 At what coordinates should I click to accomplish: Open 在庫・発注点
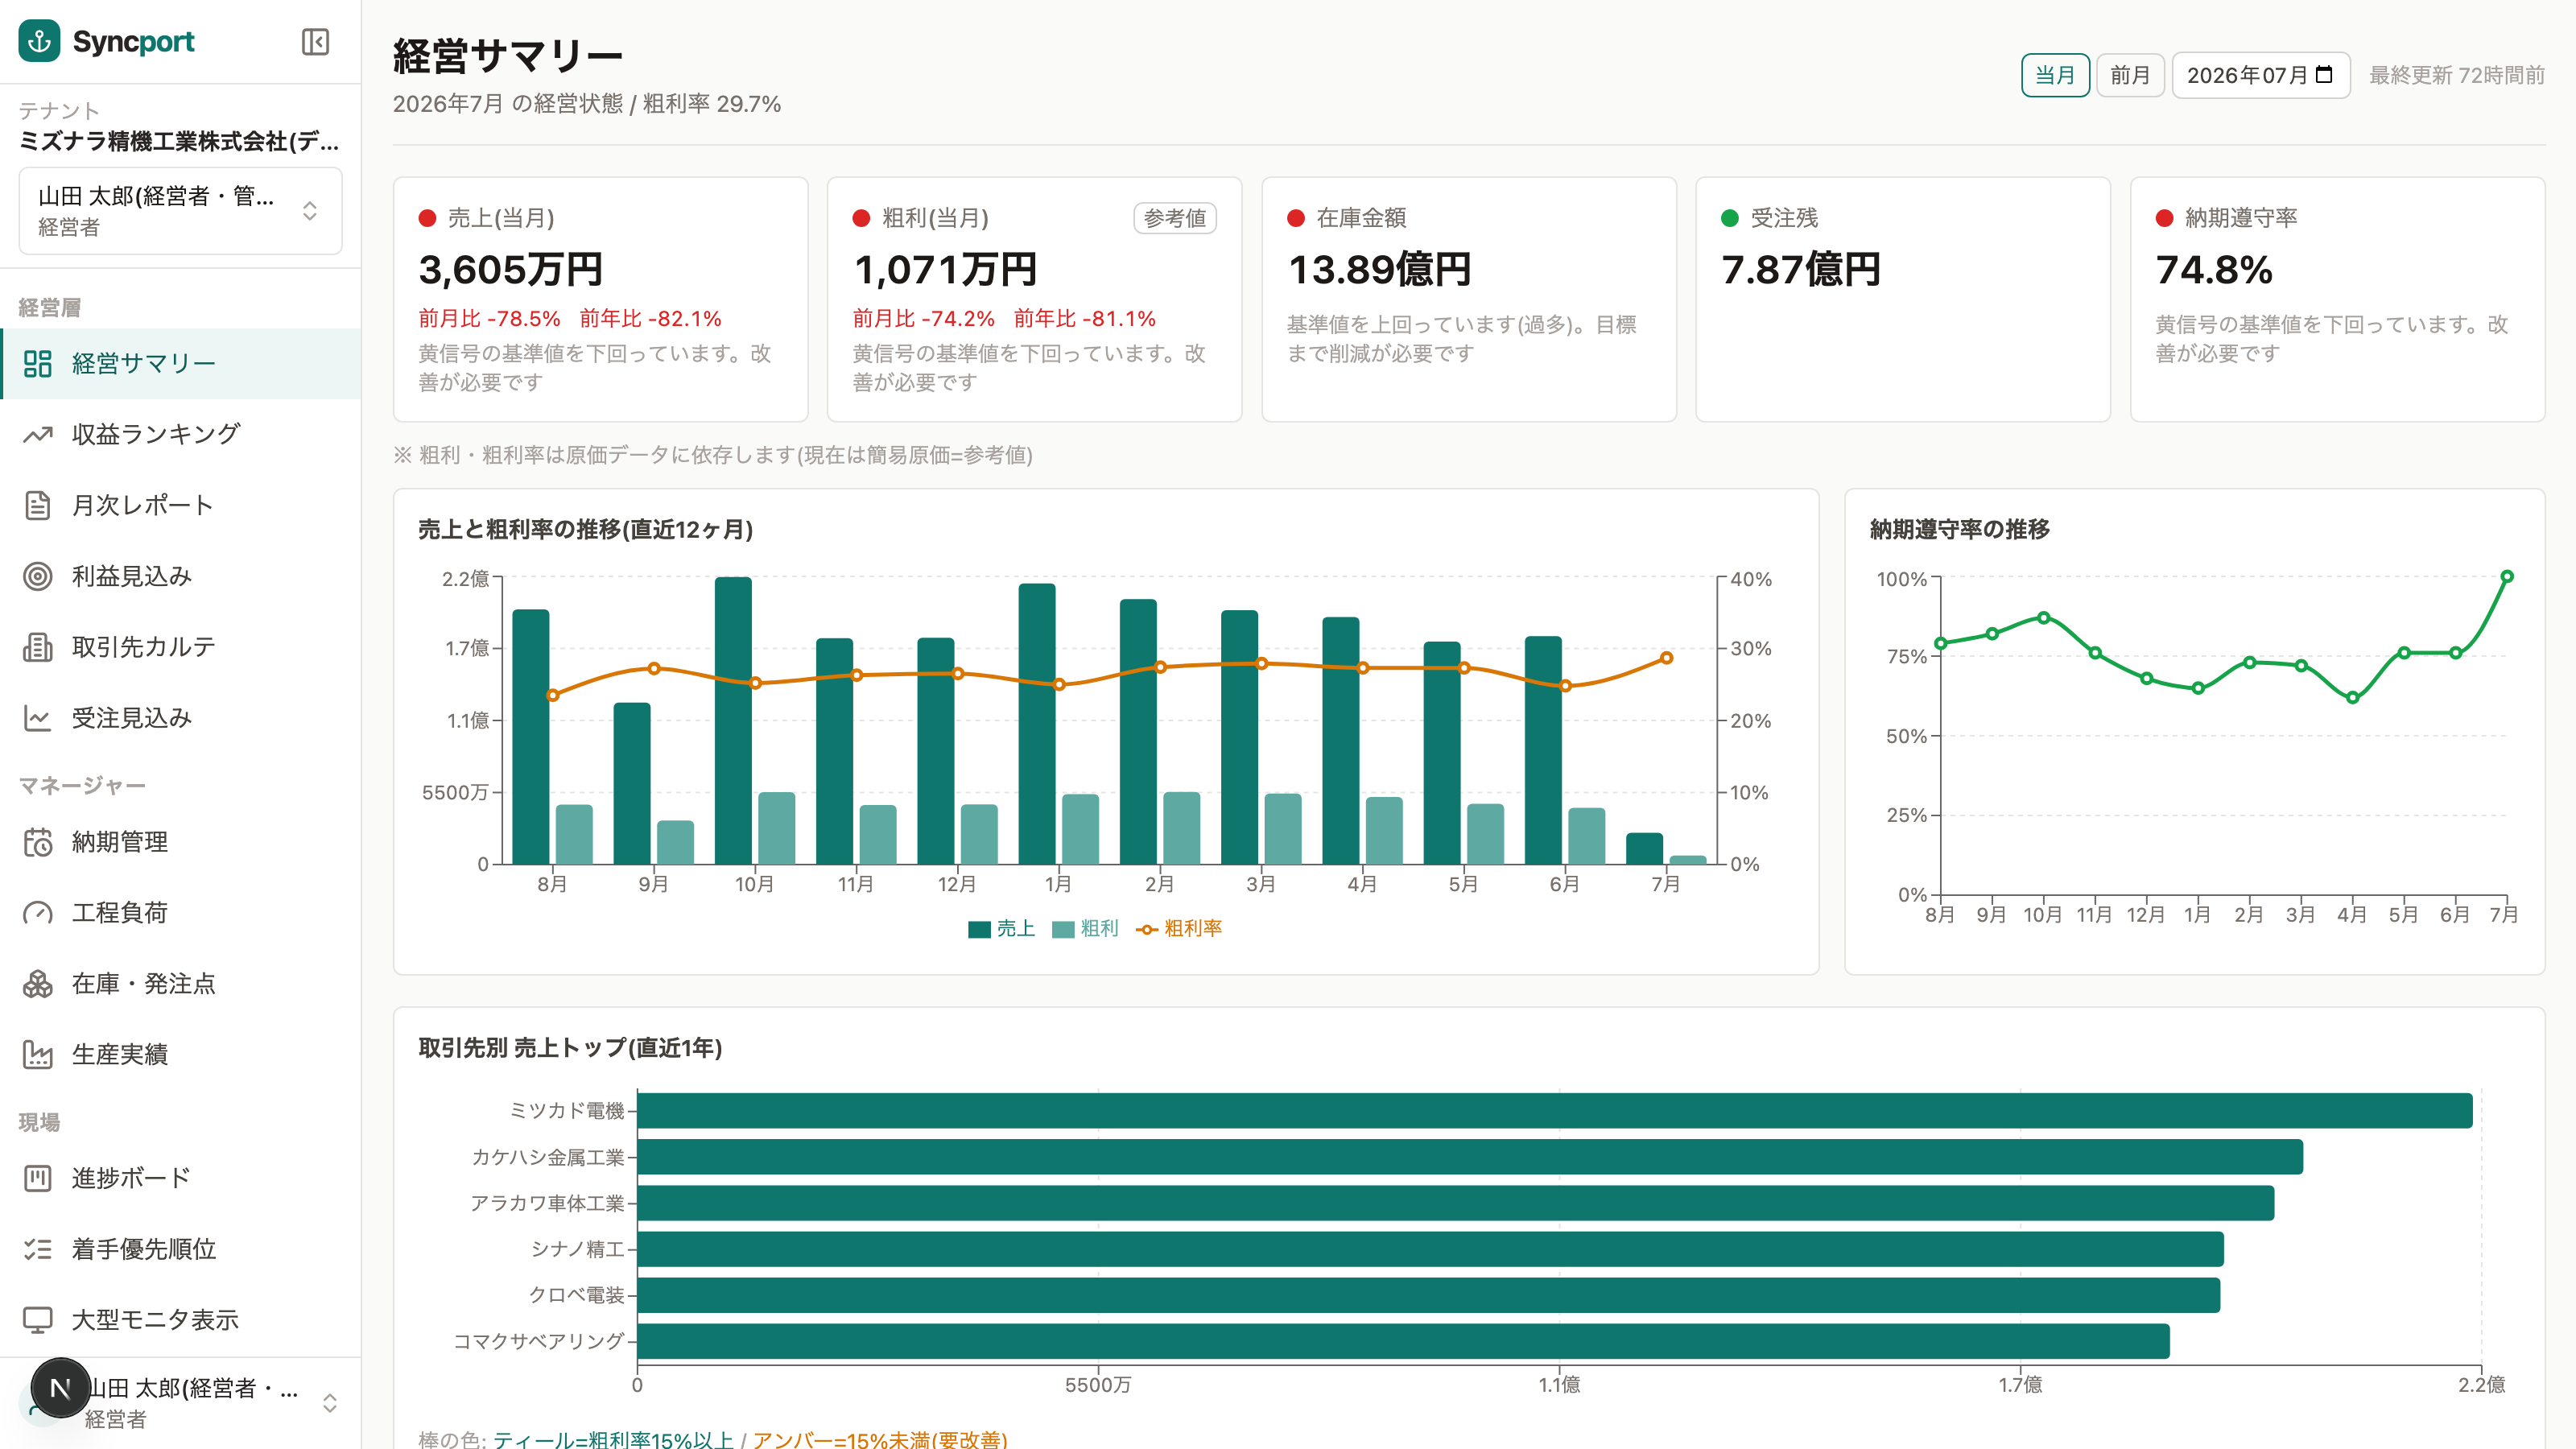click(x=181, y=984)
